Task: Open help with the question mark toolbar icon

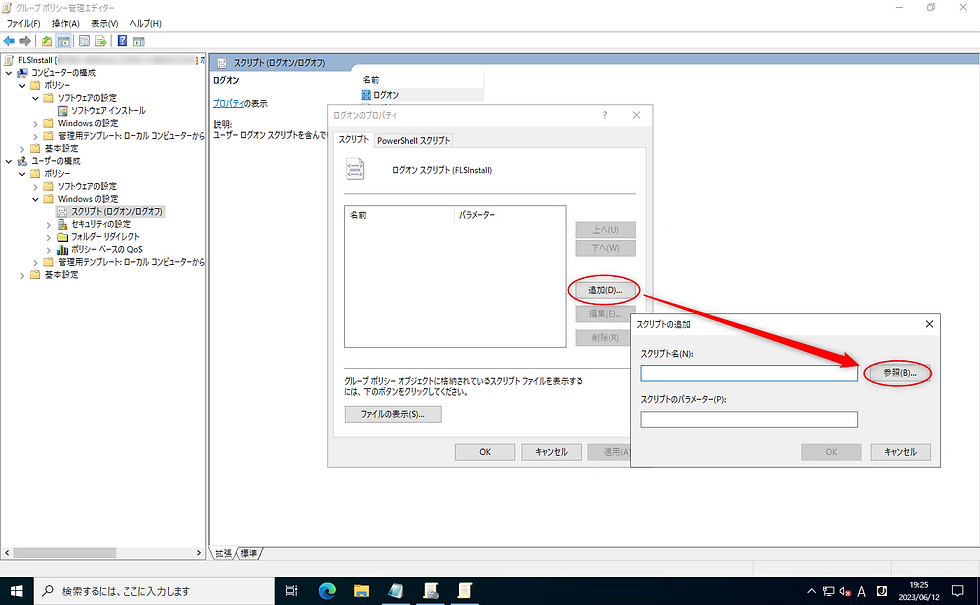Action: 122,41
